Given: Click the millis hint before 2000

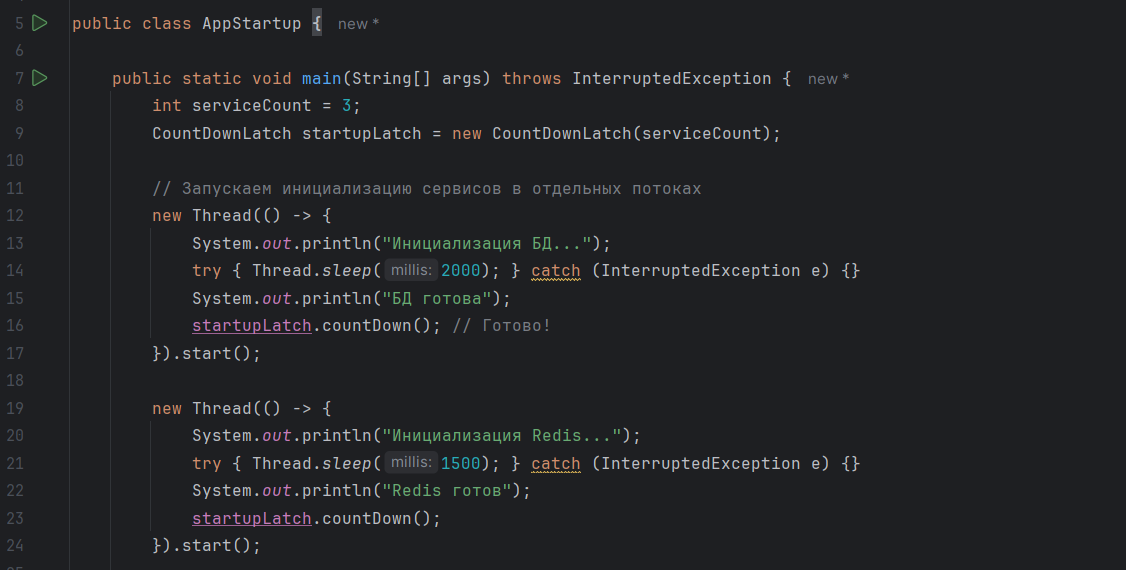Looking at the screenshot, I should click(411, 270).
